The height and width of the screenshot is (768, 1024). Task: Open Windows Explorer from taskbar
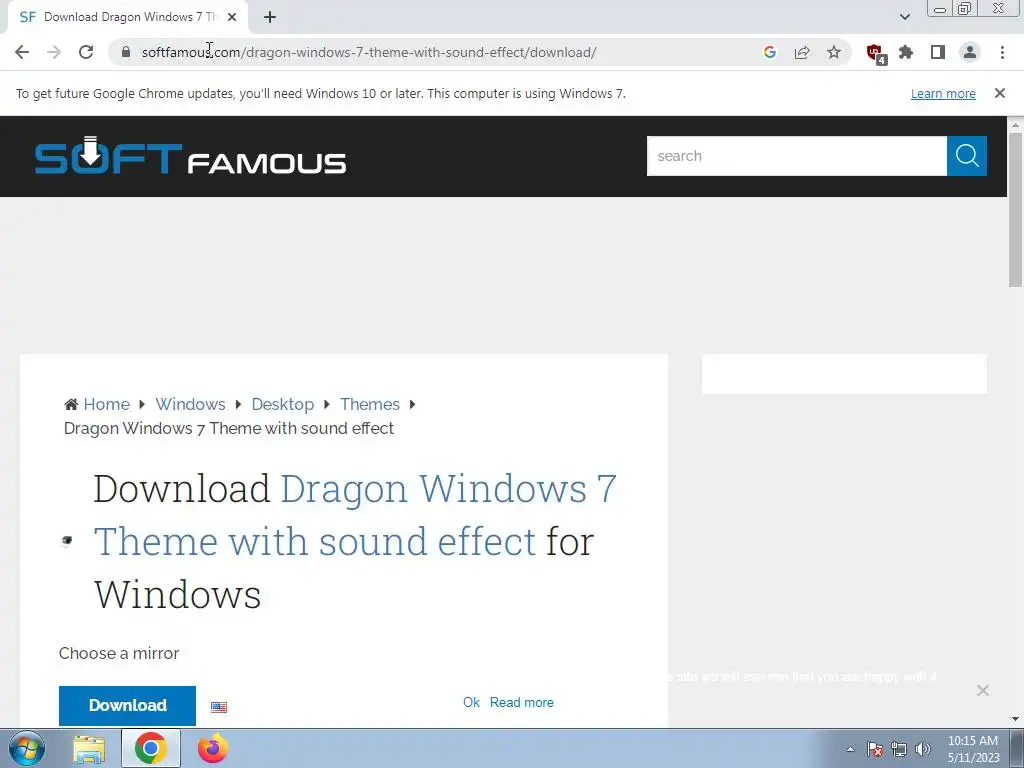click(x=89, y=748)
